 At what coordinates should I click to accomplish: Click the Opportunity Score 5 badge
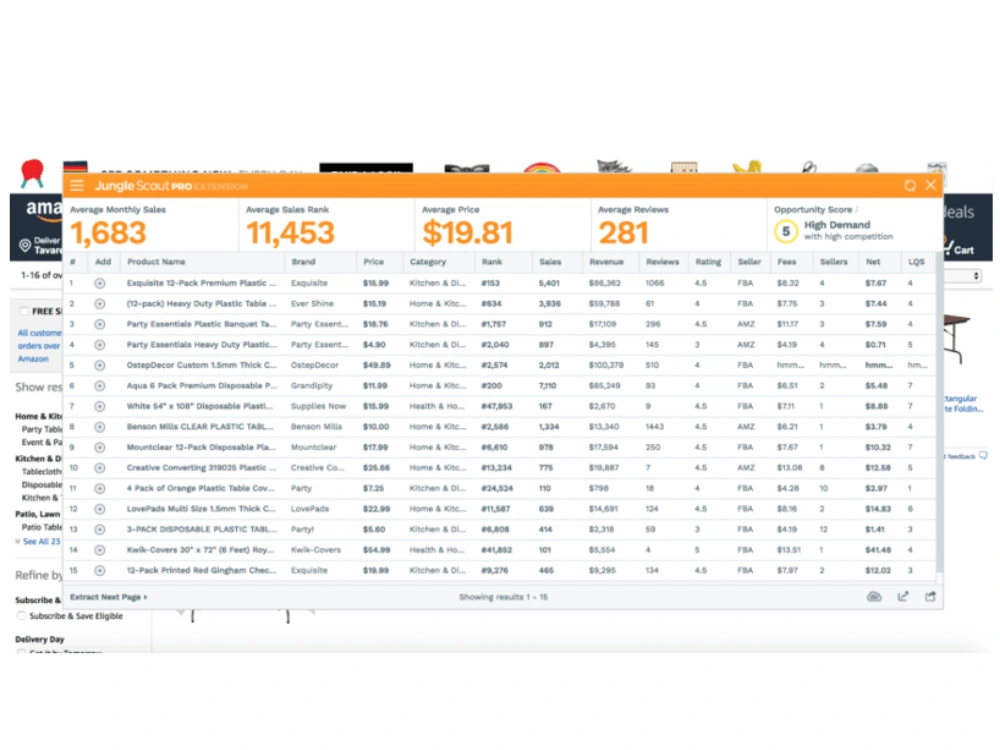[x=786, y=232]
